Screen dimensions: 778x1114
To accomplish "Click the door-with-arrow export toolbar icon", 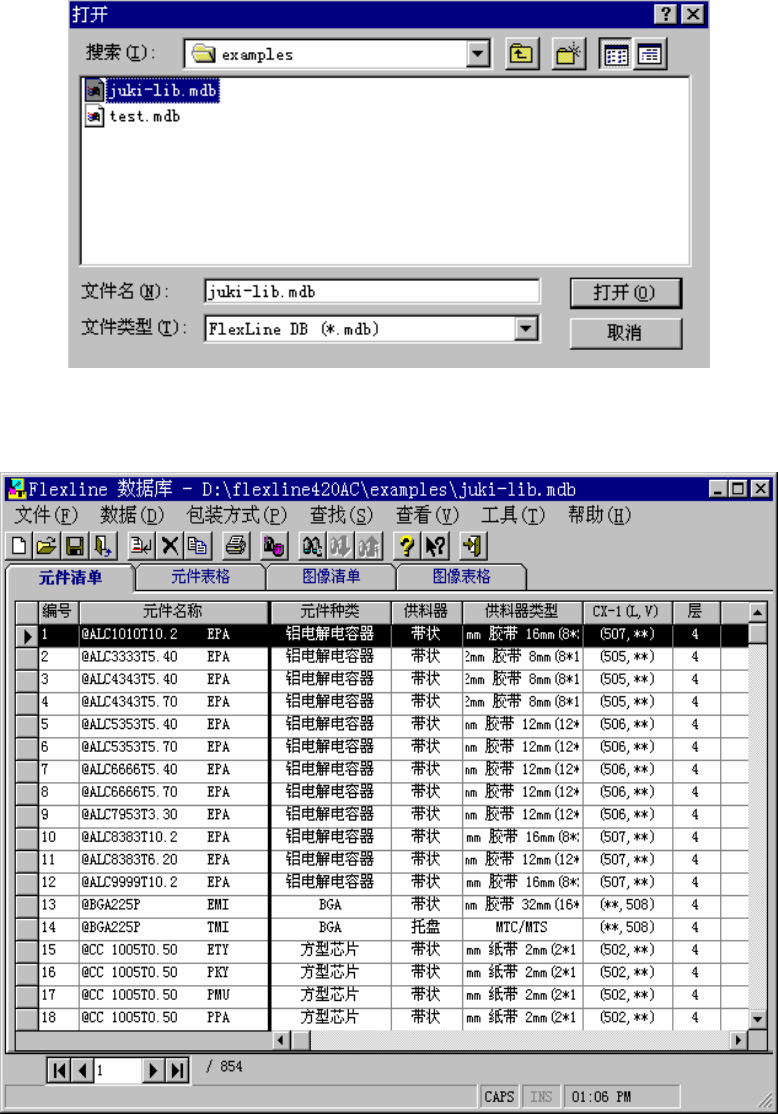I will click(102, 546).
